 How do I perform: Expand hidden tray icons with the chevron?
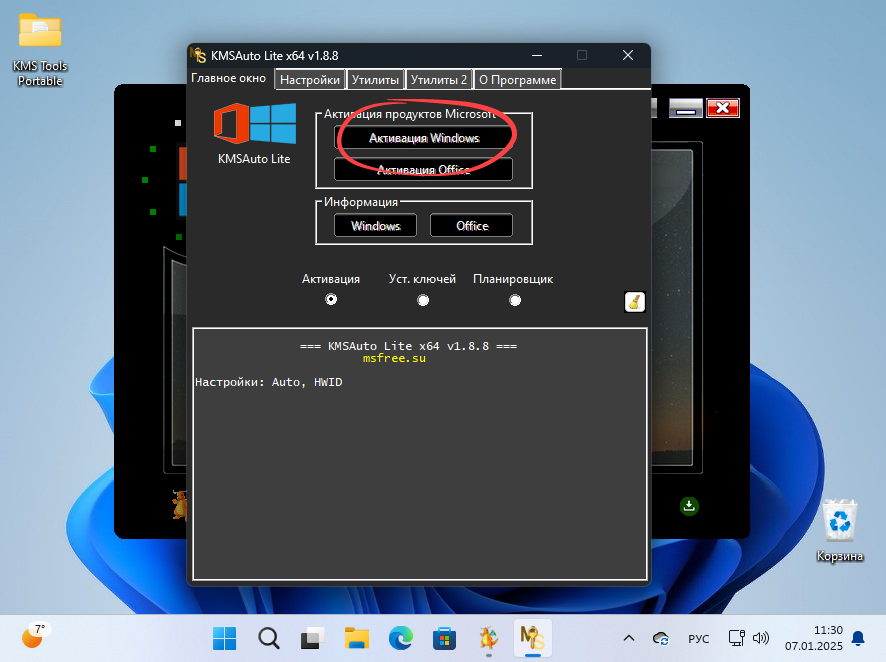[629, 638]
